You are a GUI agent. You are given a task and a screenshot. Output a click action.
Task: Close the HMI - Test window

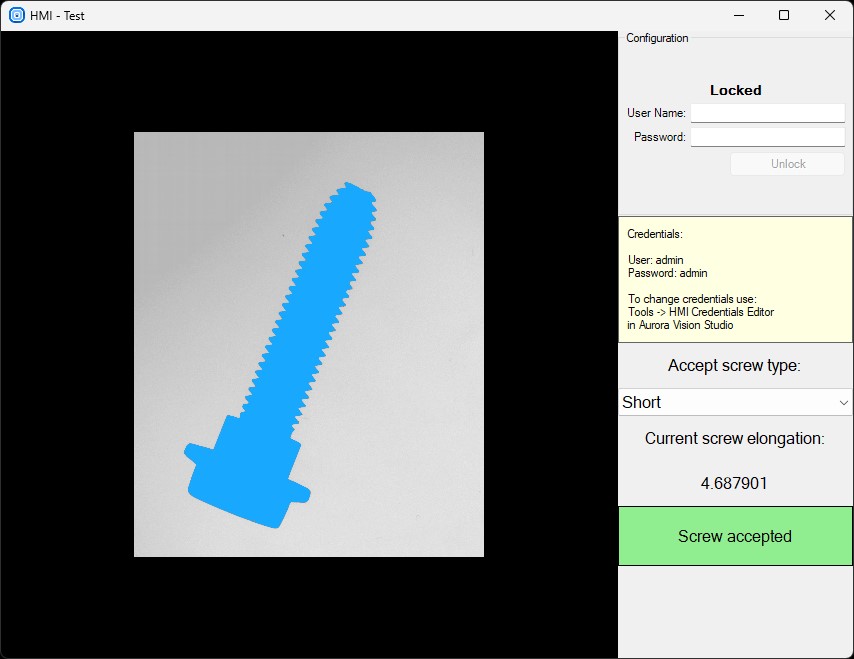point(830,15)
